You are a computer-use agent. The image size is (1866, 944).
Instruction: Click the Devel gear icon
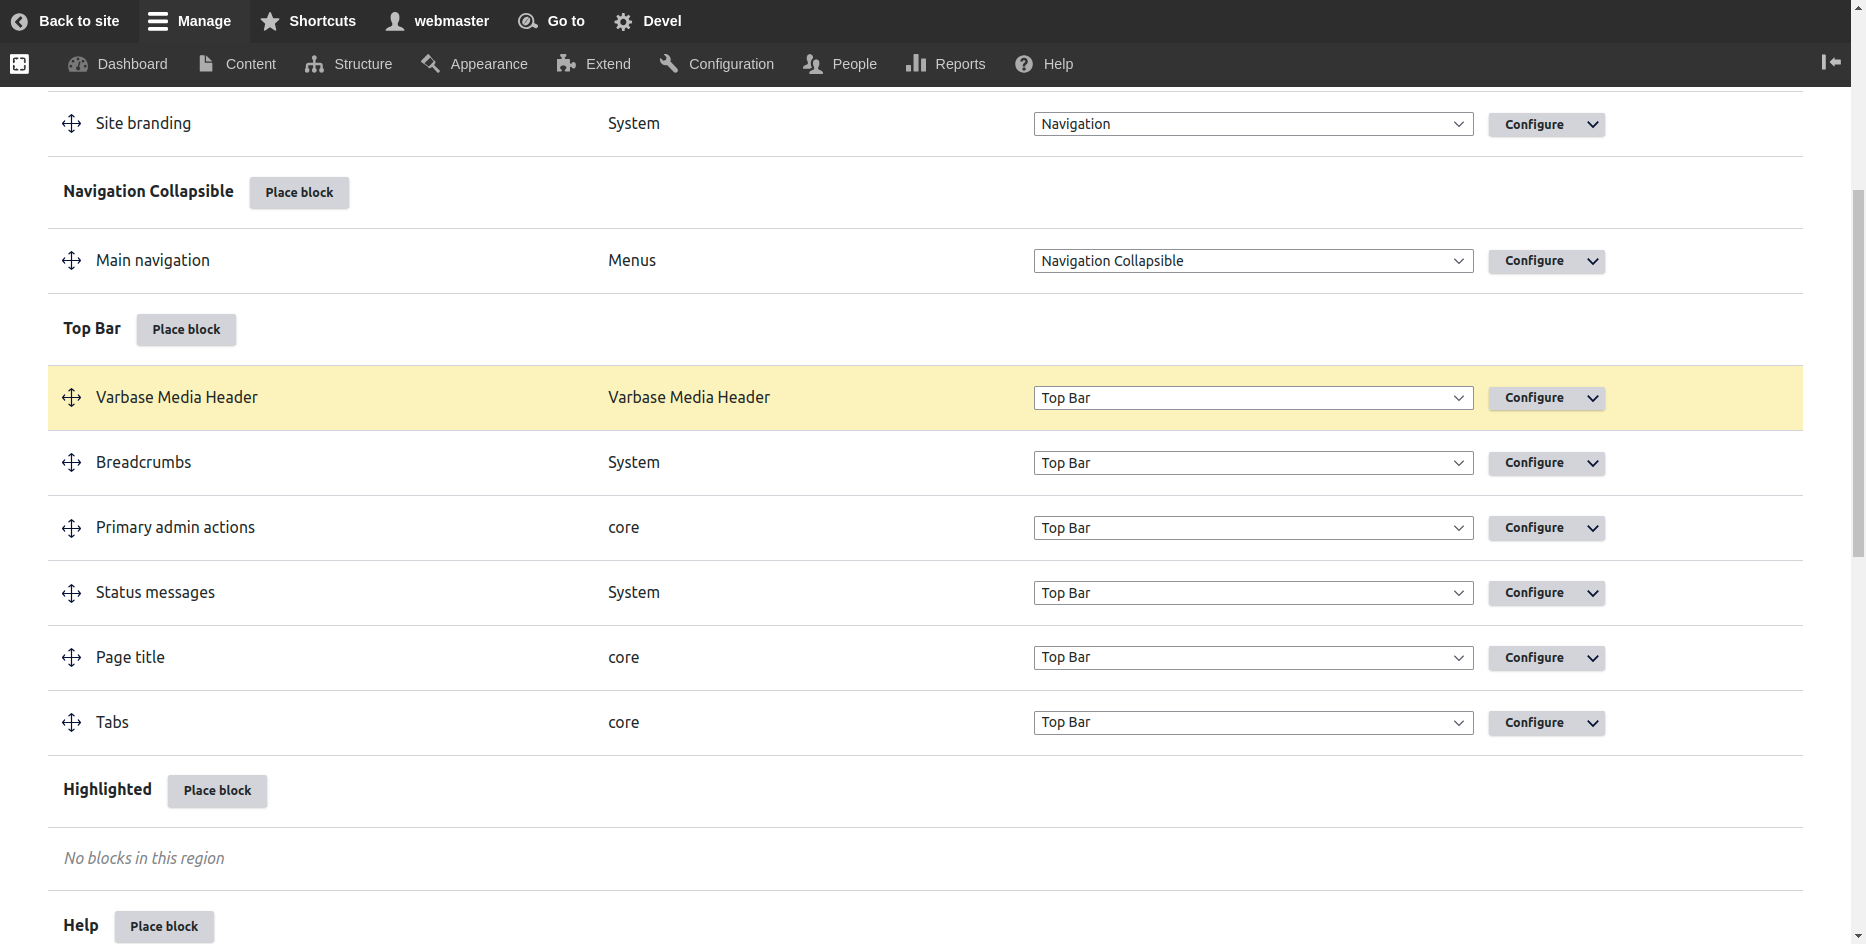623,21
